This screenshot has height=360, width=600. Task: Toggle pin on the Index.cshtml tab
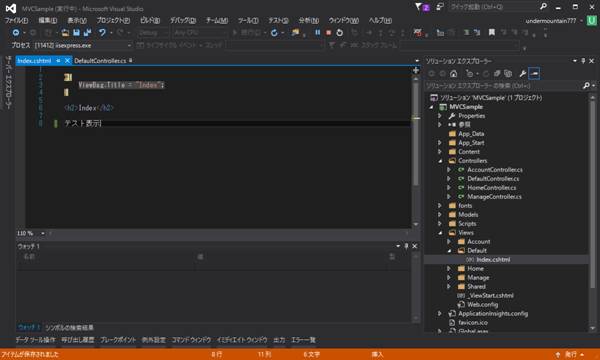tap(58, 60)
